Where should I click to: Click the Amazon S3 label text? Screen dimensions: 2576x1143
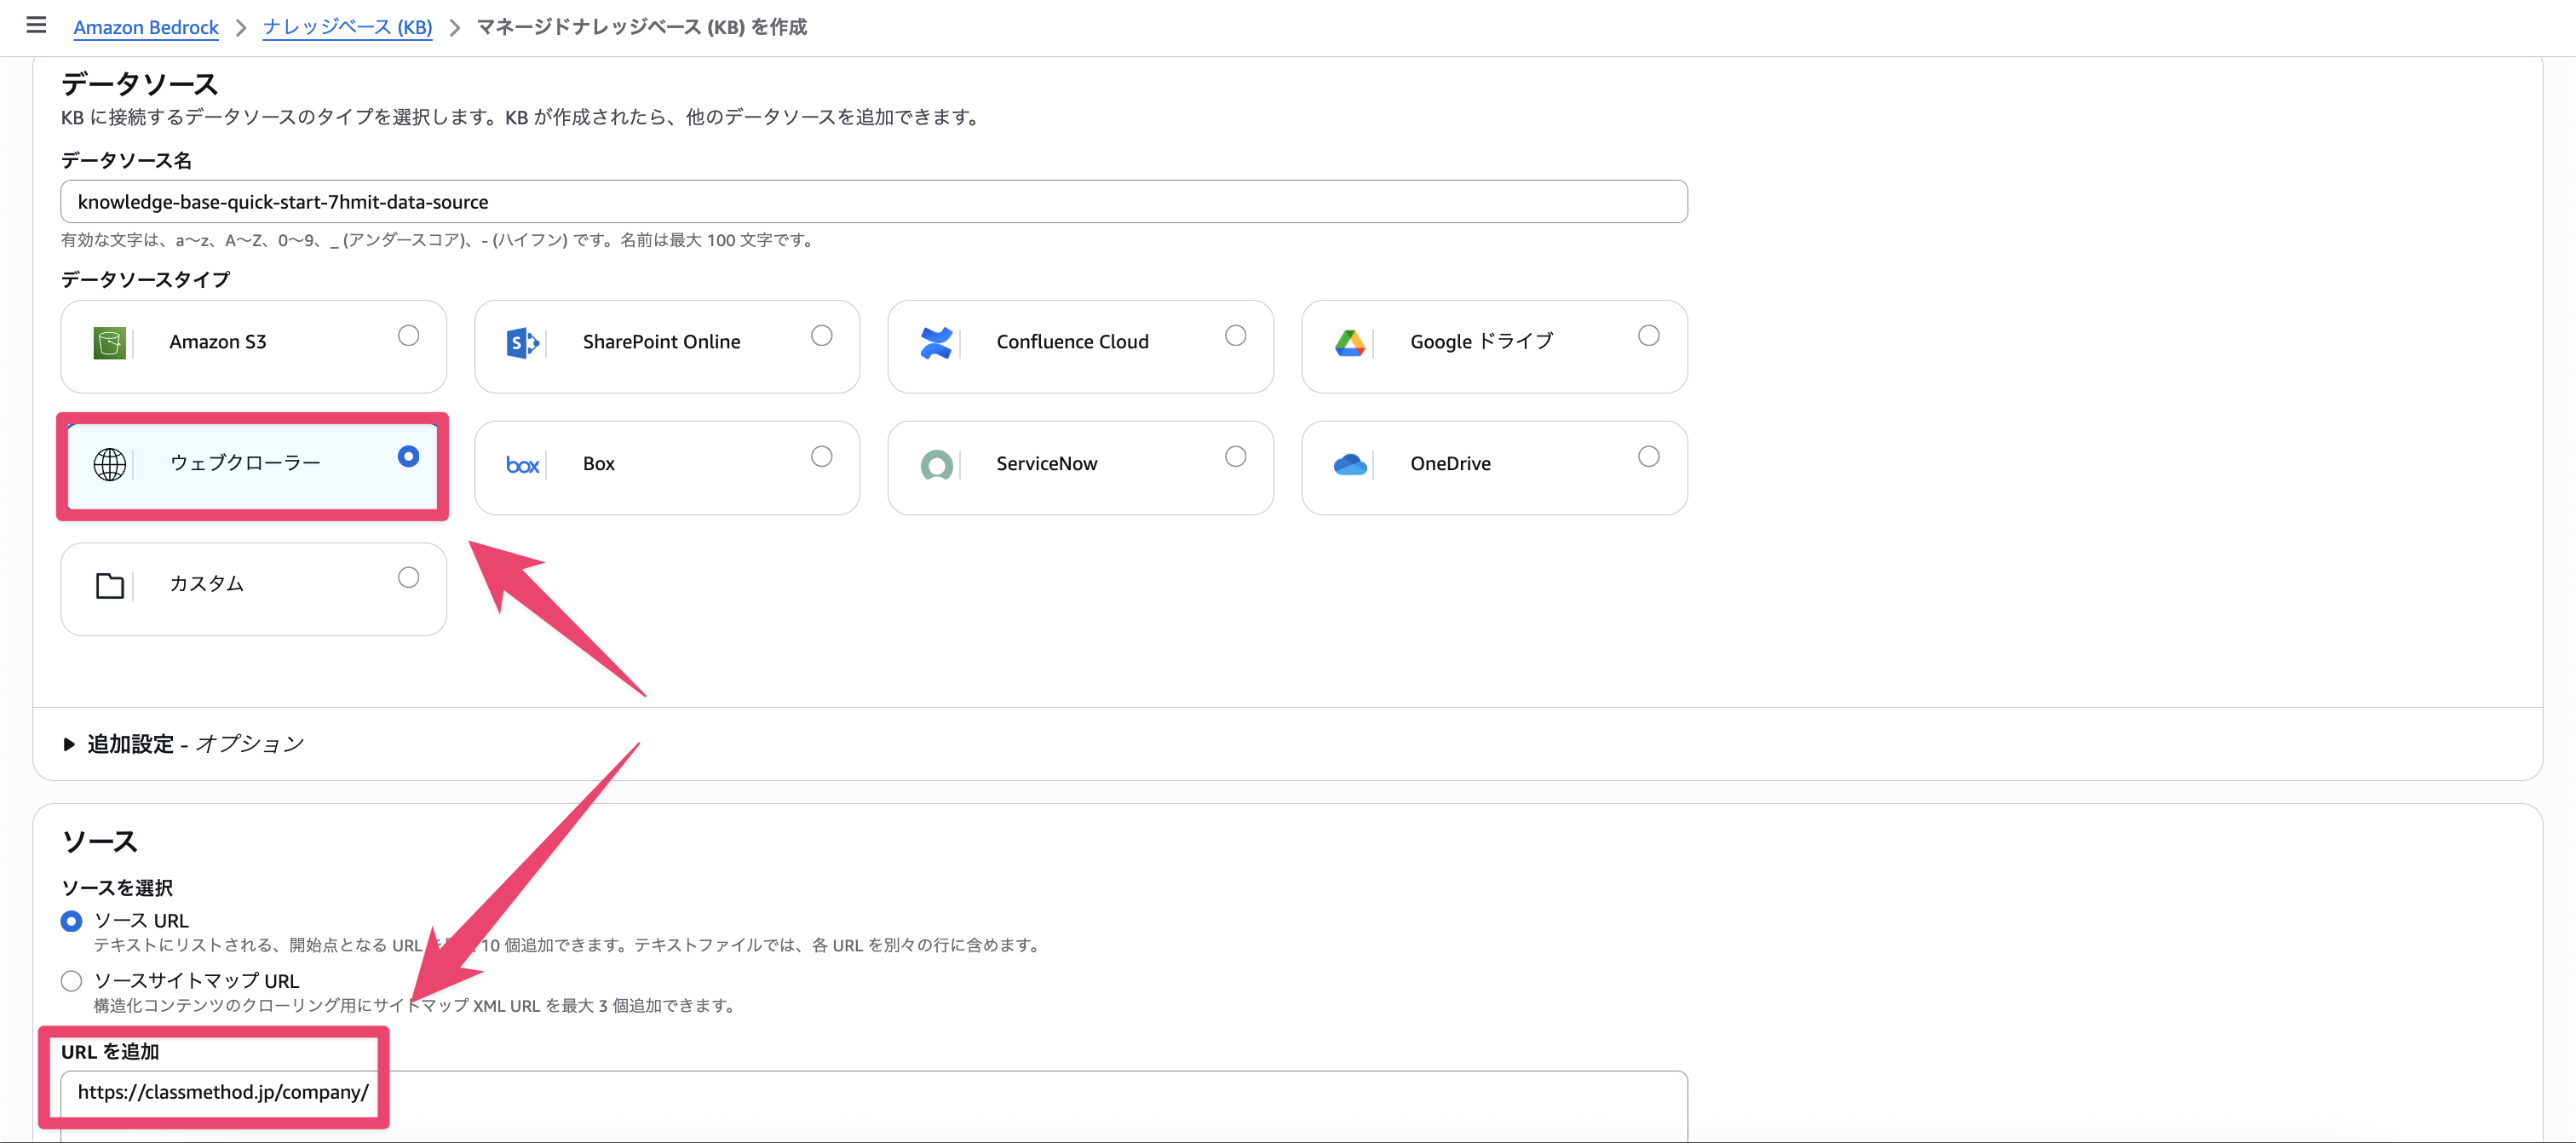[218, 342]
